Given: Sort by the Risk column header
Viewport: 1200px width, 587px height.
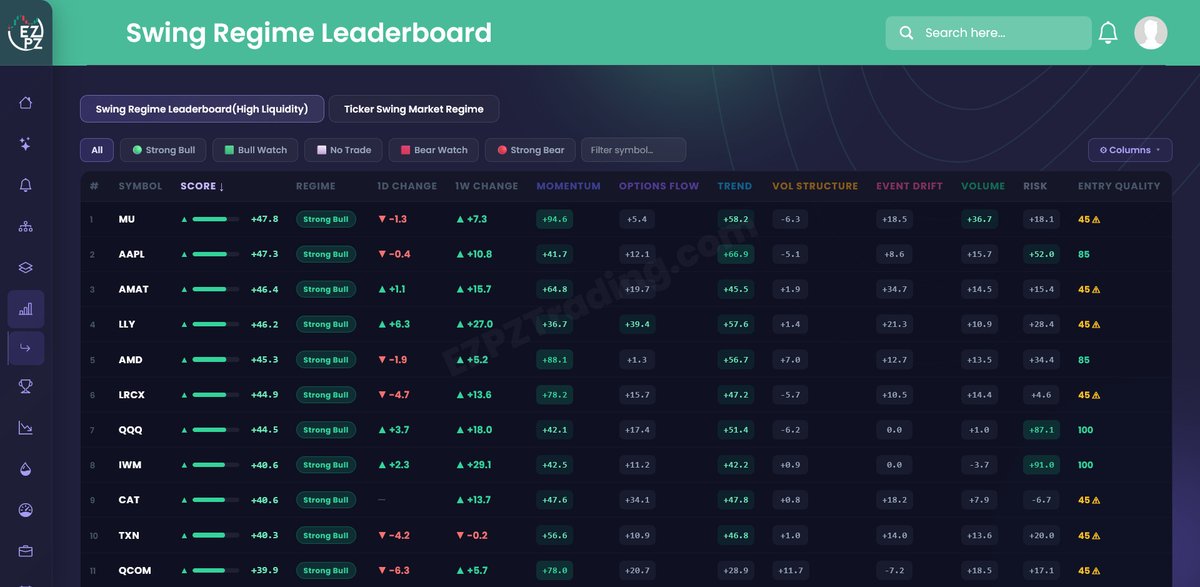Looking at the screenshot, I should click(1035, 186).
